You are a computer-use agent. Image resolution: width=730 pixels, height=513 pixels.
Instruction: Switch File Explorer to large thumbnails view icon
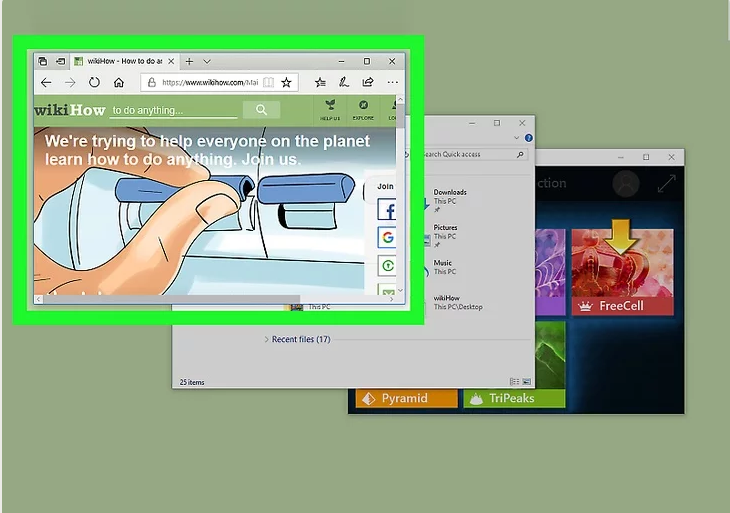(x=527, y=382)
